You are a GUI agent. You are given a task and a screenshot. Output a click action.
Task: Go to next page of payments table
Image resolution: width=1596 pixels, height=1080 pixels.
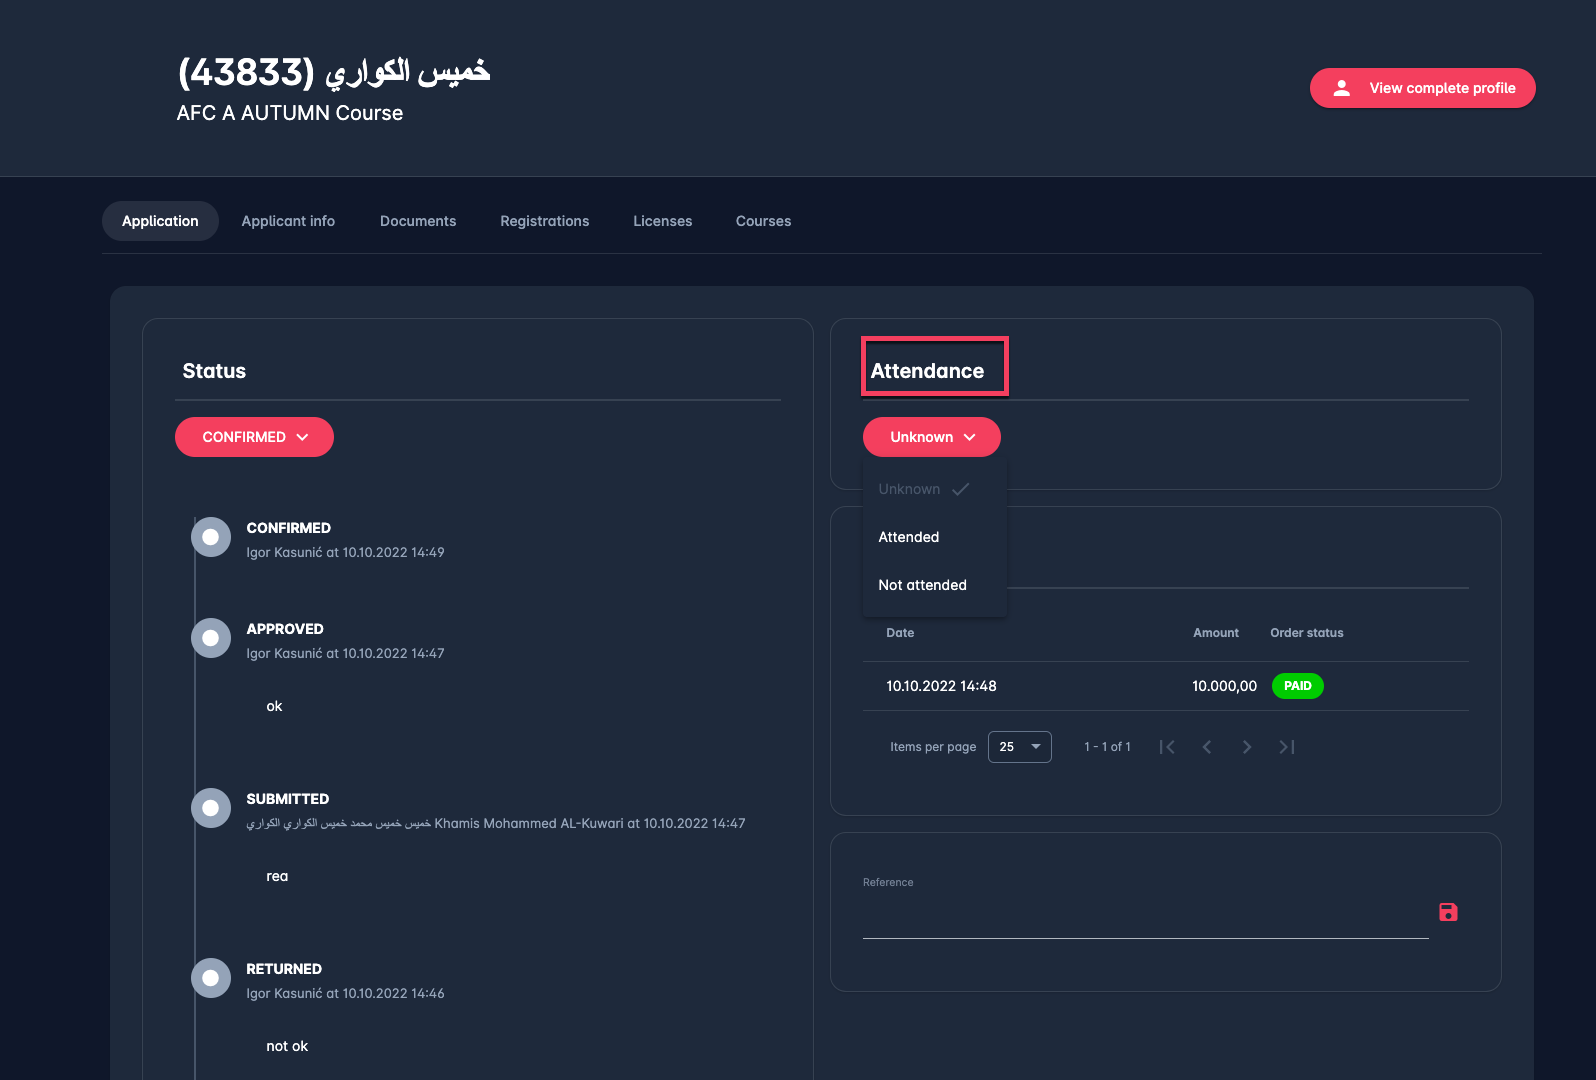(x=1247, y=747)
